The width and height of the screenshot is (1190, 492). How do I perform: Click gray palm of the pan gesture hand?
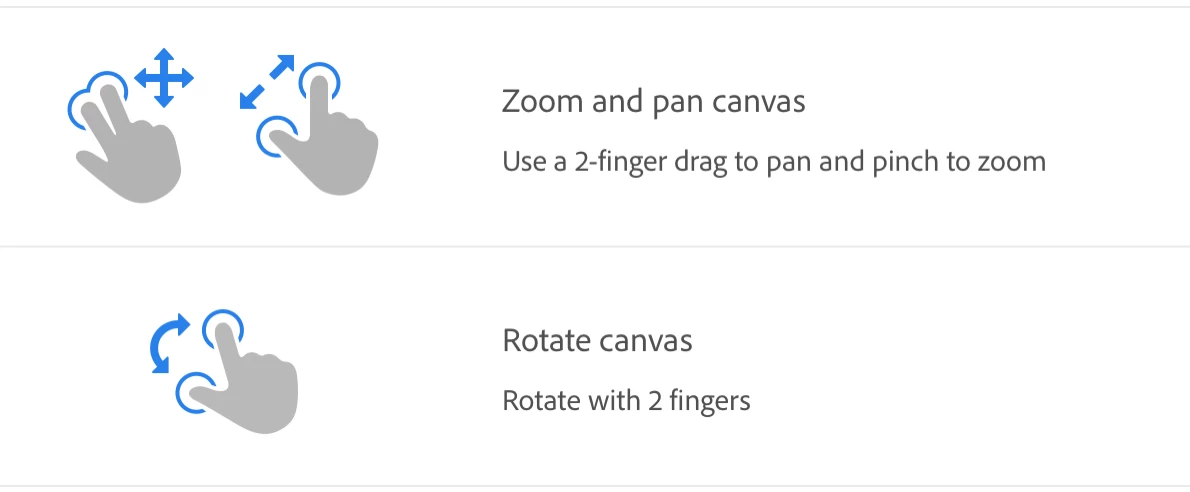pos(143,166)
